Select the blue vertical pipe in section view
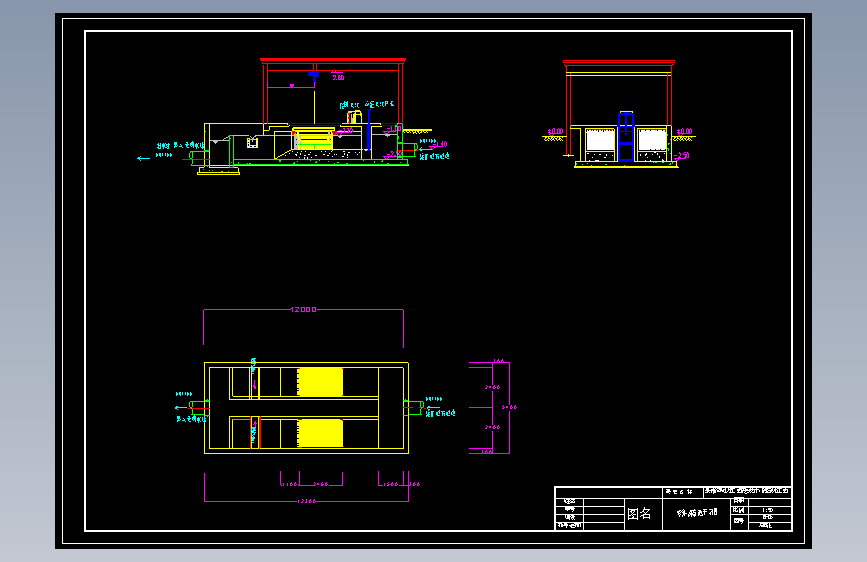Viewport: 867px width, 562px height. (x=368, y=130)
